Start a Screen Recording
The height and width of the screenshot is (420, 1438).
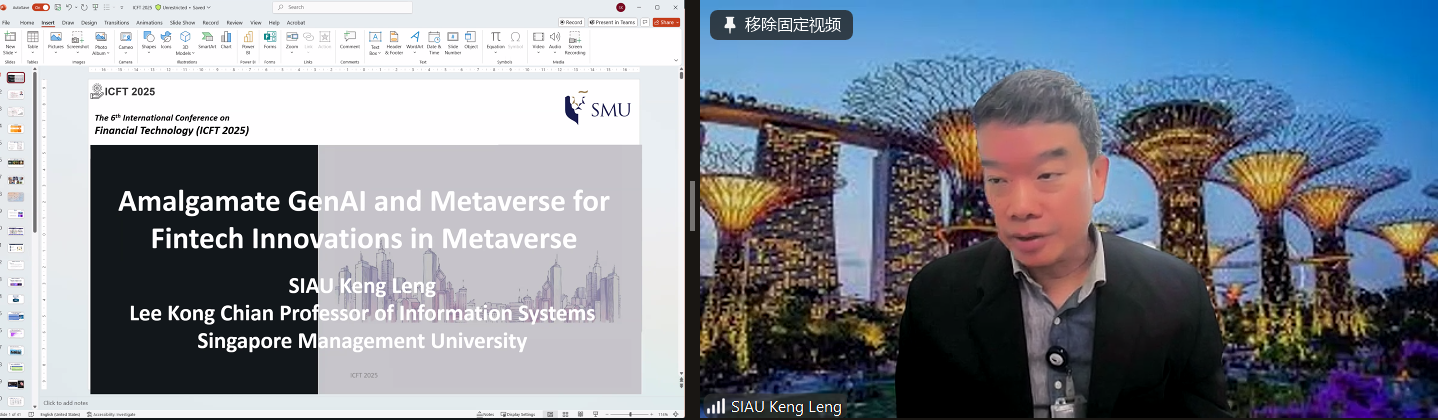(575, 40)
